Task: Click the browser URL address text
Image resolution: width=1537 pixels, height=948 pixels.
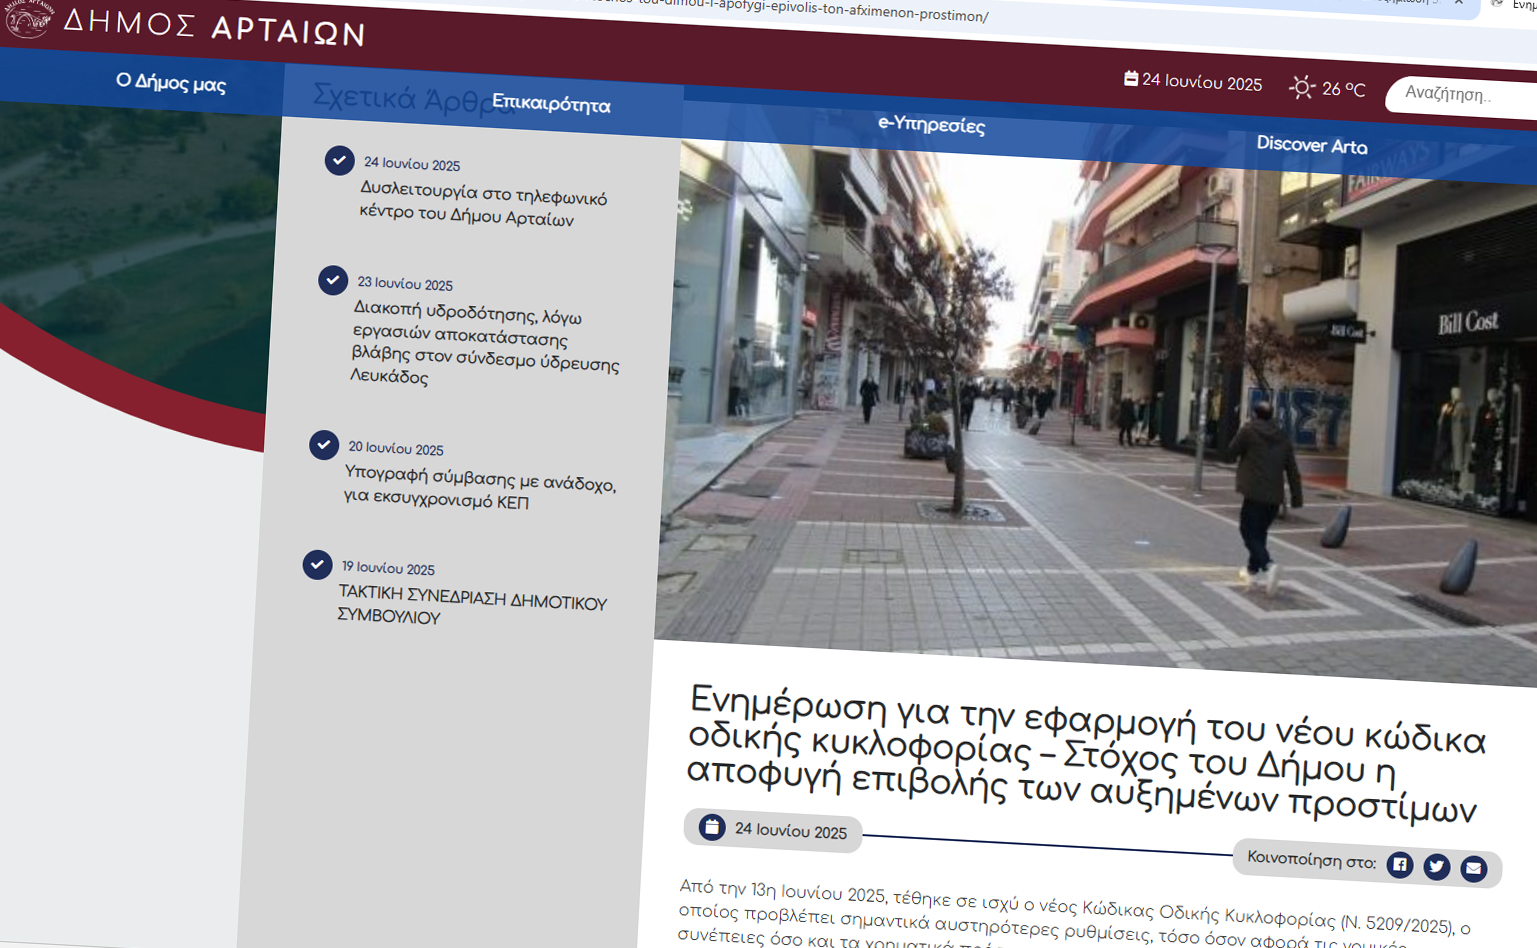Action: click(x=790, y=12)
